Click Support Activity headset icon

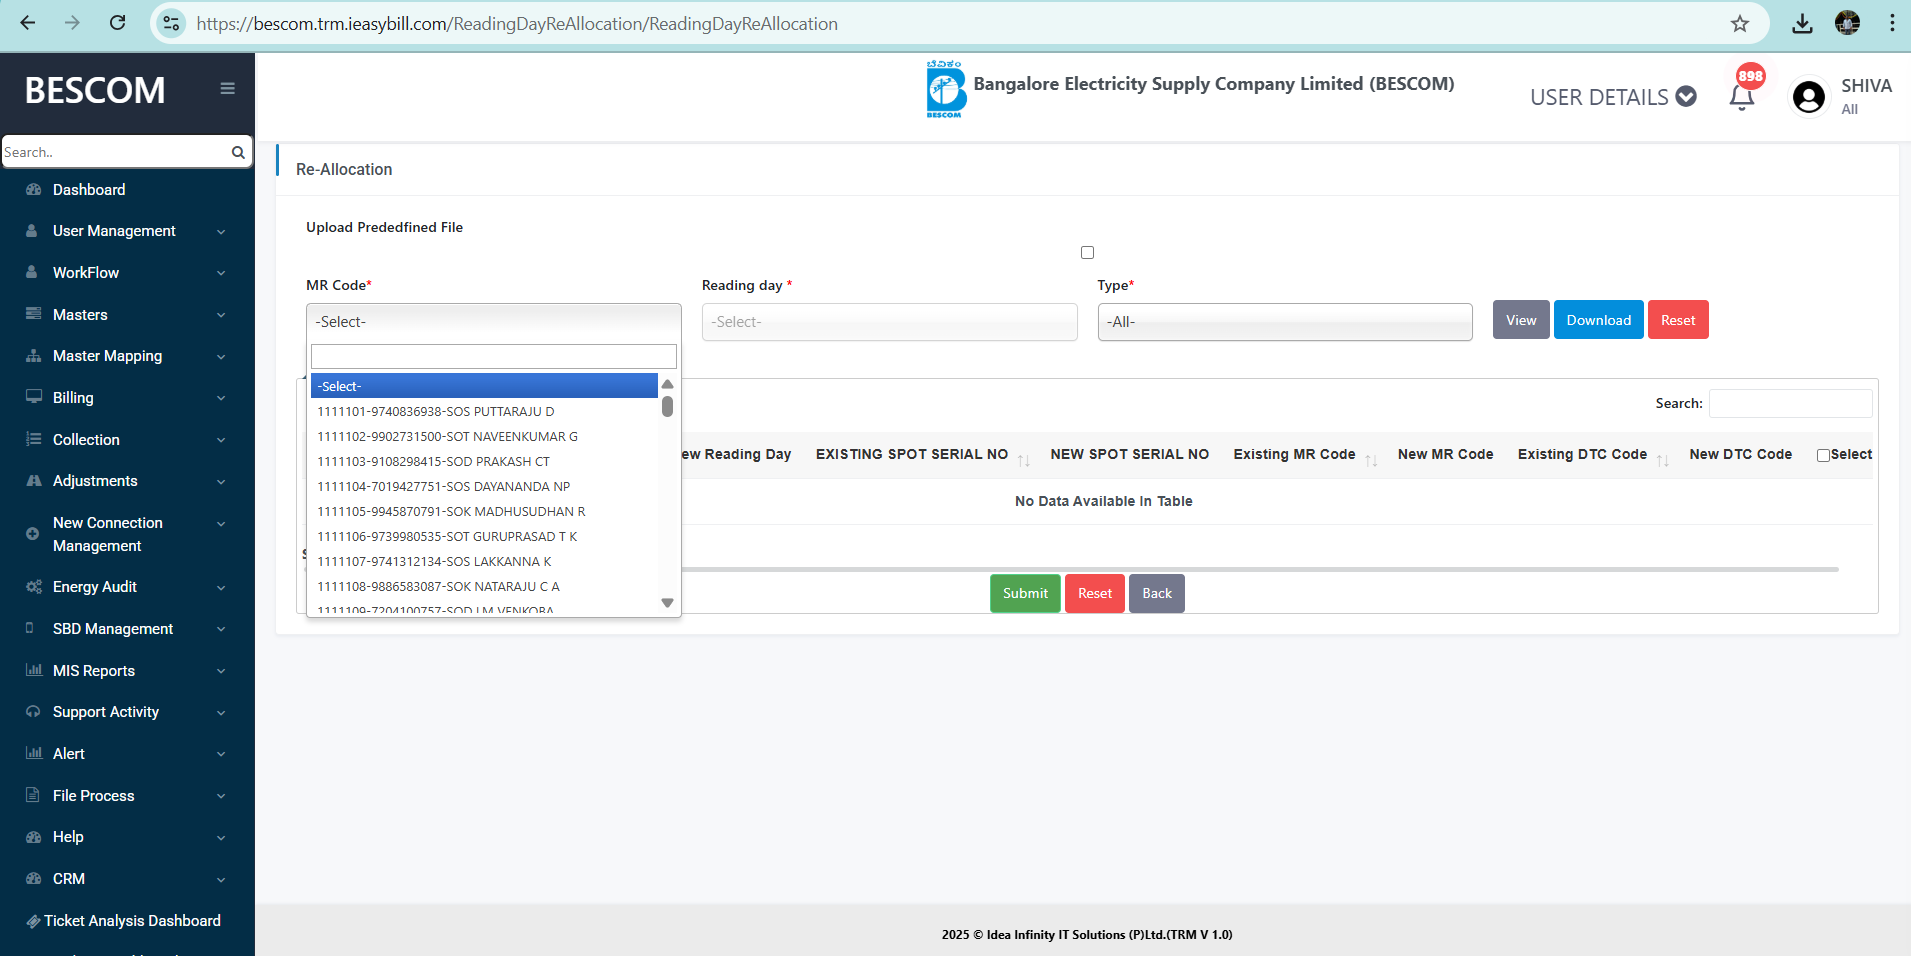point(33,711)
